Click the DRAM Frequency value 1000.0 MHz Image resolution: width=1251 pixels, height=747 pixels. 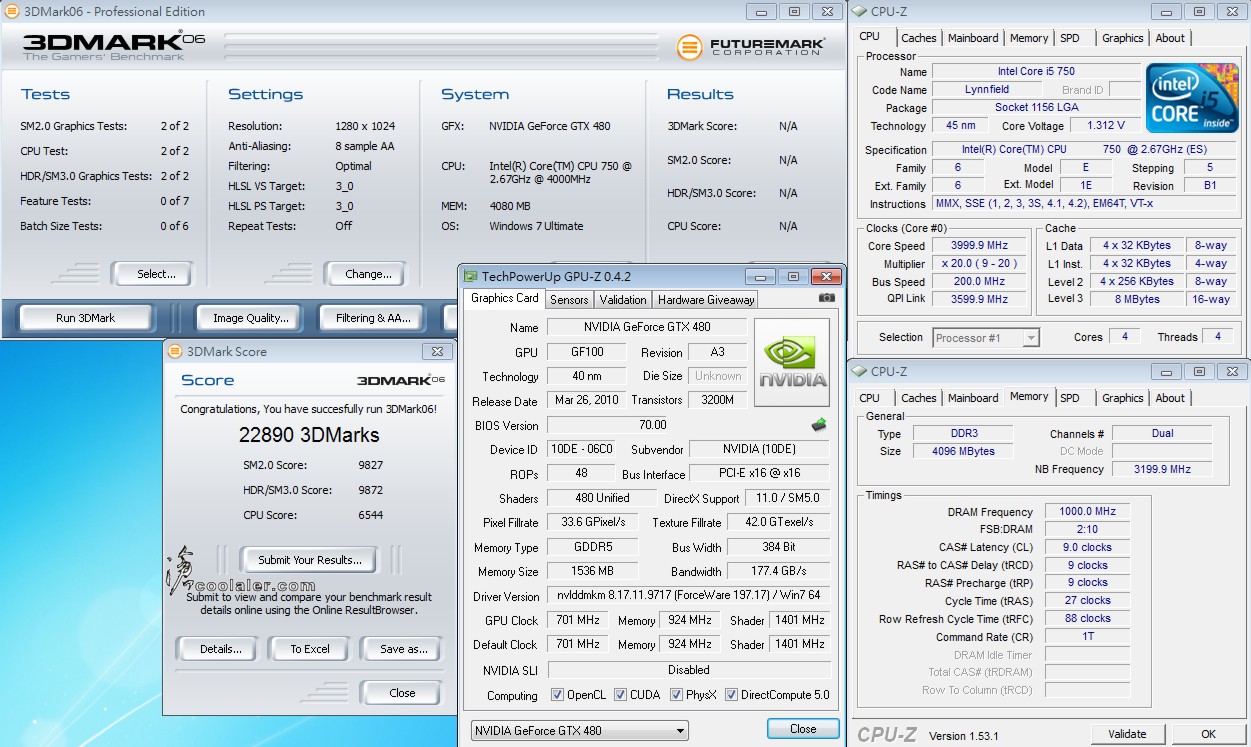point(1087,512)
